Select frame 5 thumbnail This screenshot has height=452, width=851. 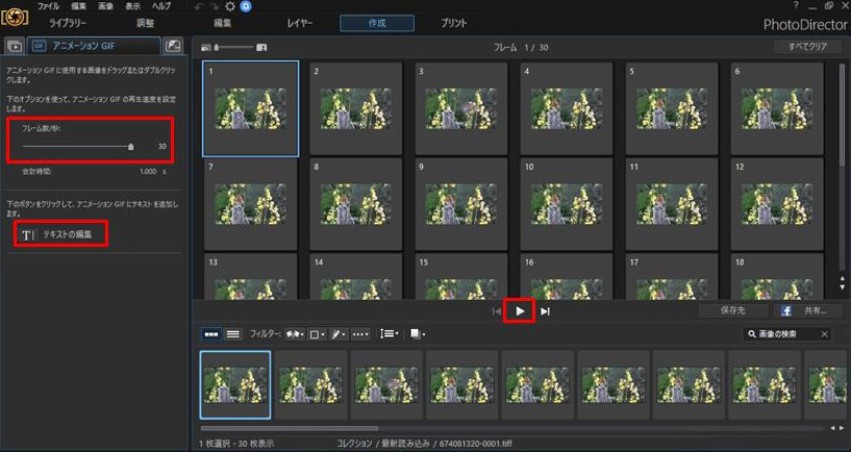tap(671, 109)
